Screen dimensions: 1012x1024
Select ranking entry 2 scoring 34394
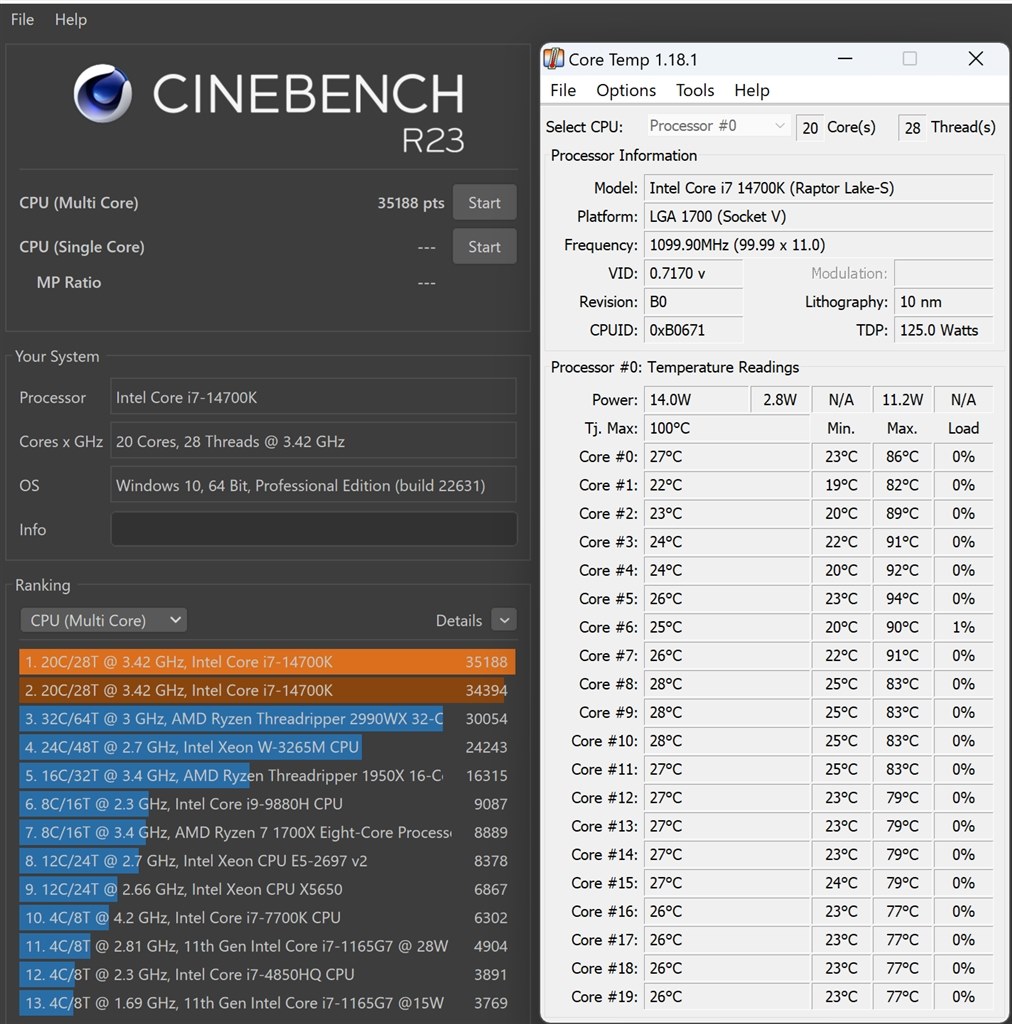(267, 690)
